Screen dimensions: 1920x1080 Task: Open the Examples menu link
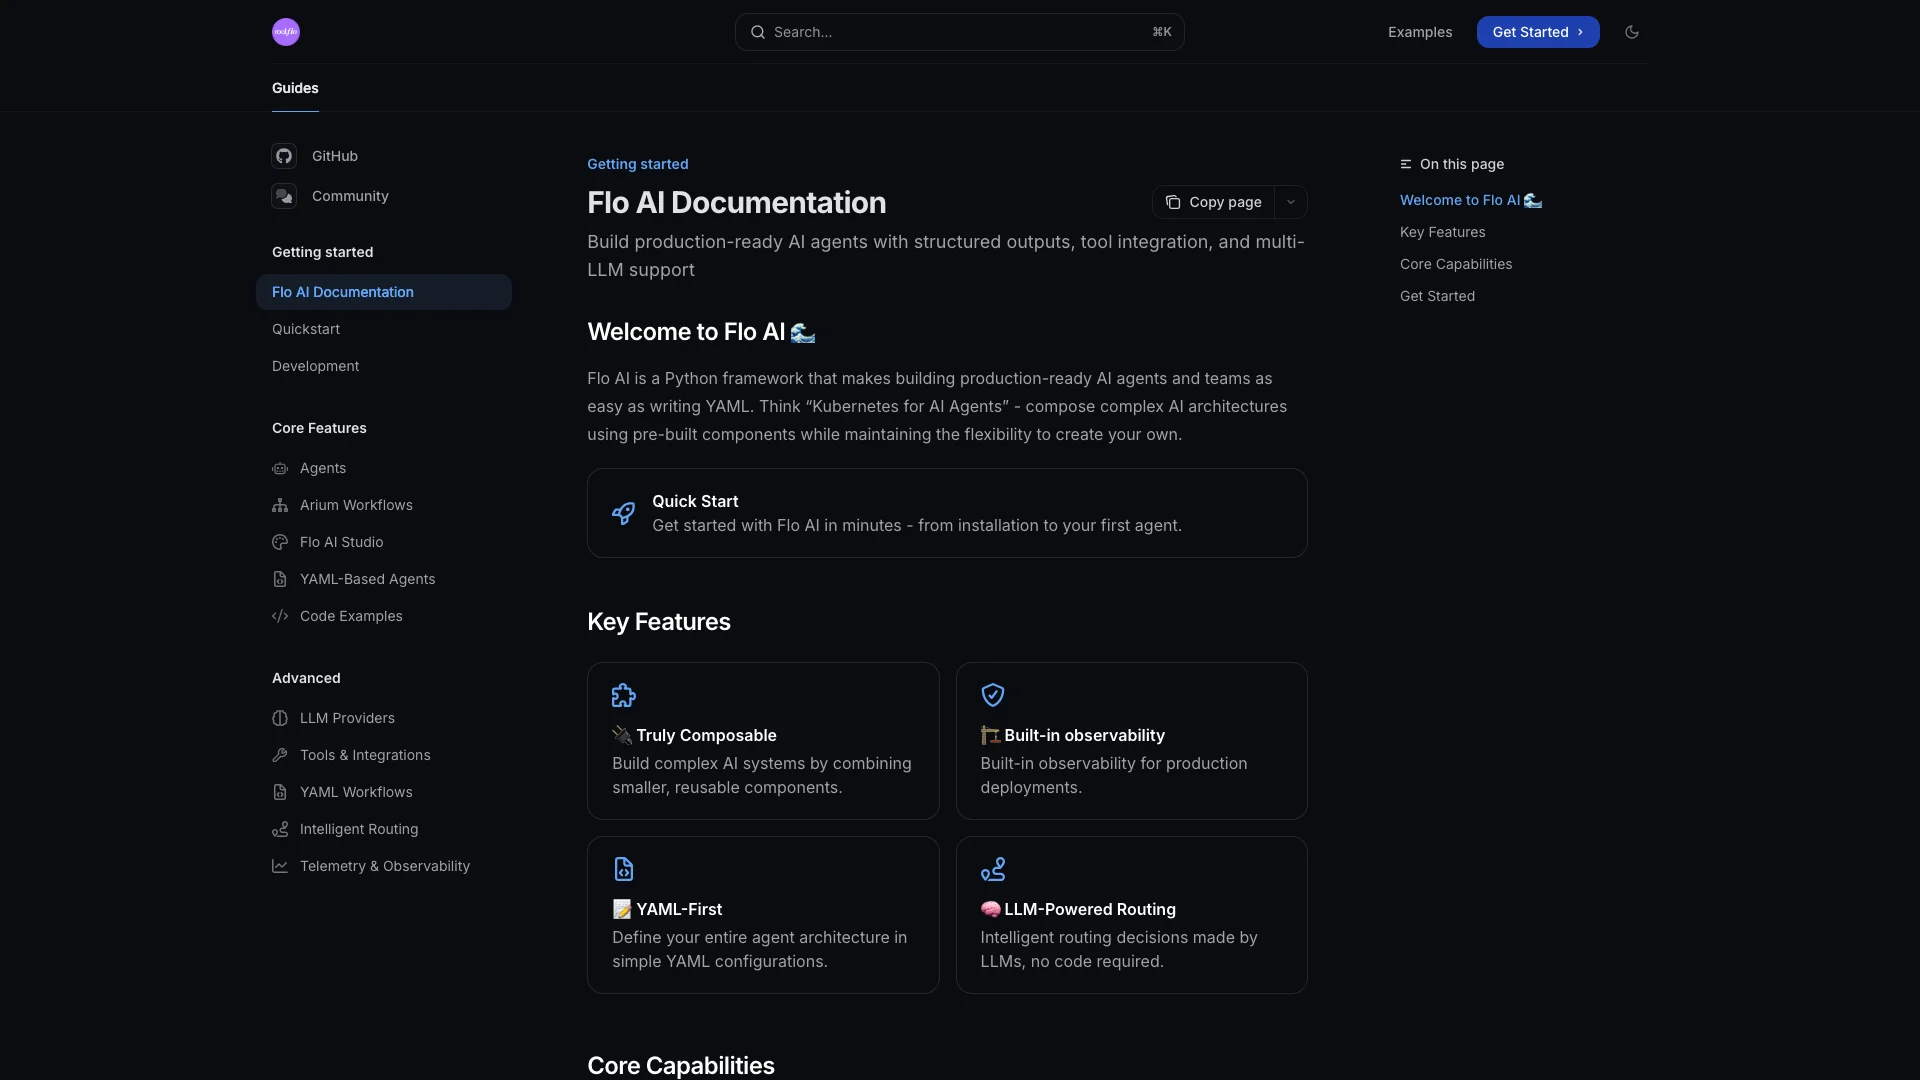coord(1420,32)
